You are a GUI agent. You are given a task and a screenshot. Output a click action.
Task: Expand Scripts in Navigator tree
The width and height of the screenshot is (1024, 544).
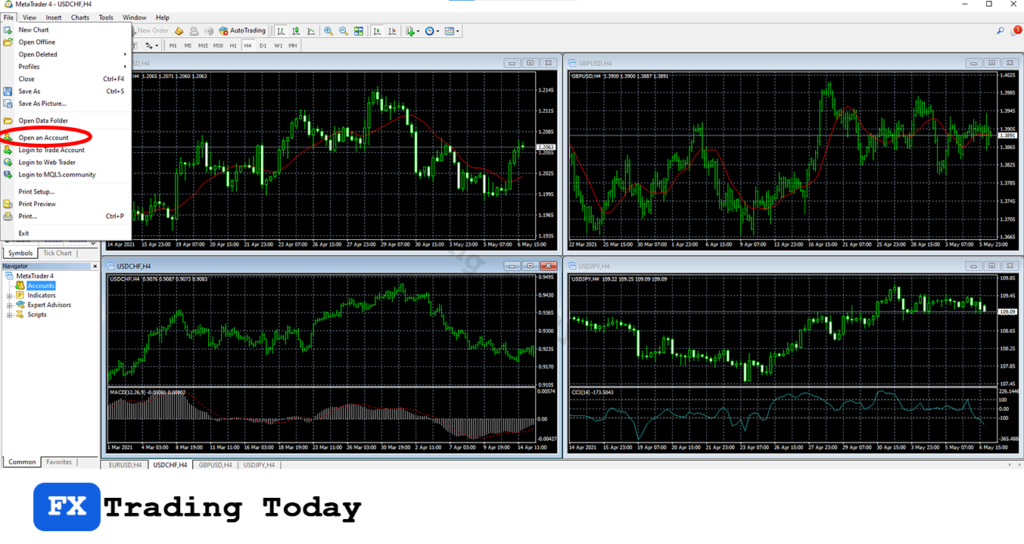pos(10,315)
